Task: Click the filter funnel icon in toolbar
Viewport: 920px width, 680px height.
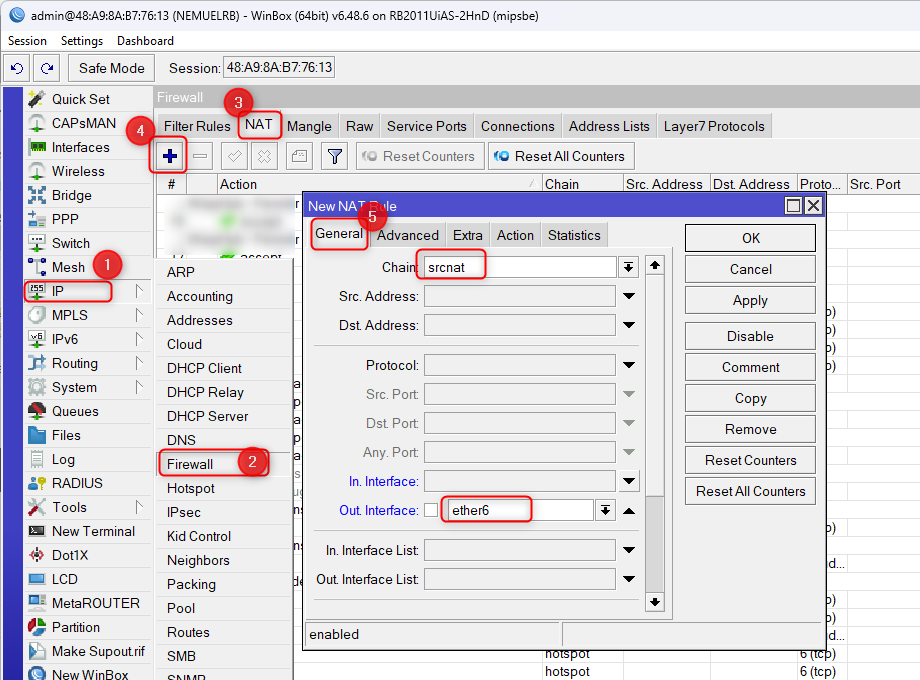Action: 335,156
